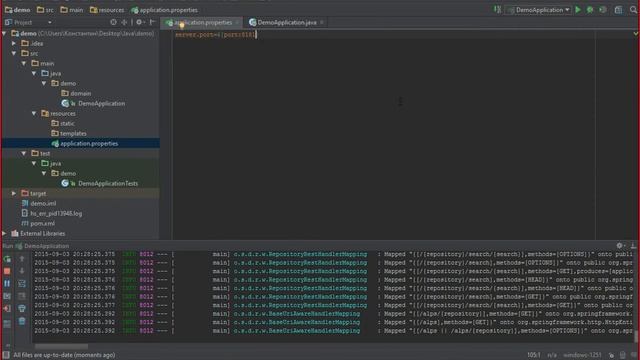This screenshot has width=640, height=360.
Task: Click the exit icon in Run panel
Action: pos(7,309)
